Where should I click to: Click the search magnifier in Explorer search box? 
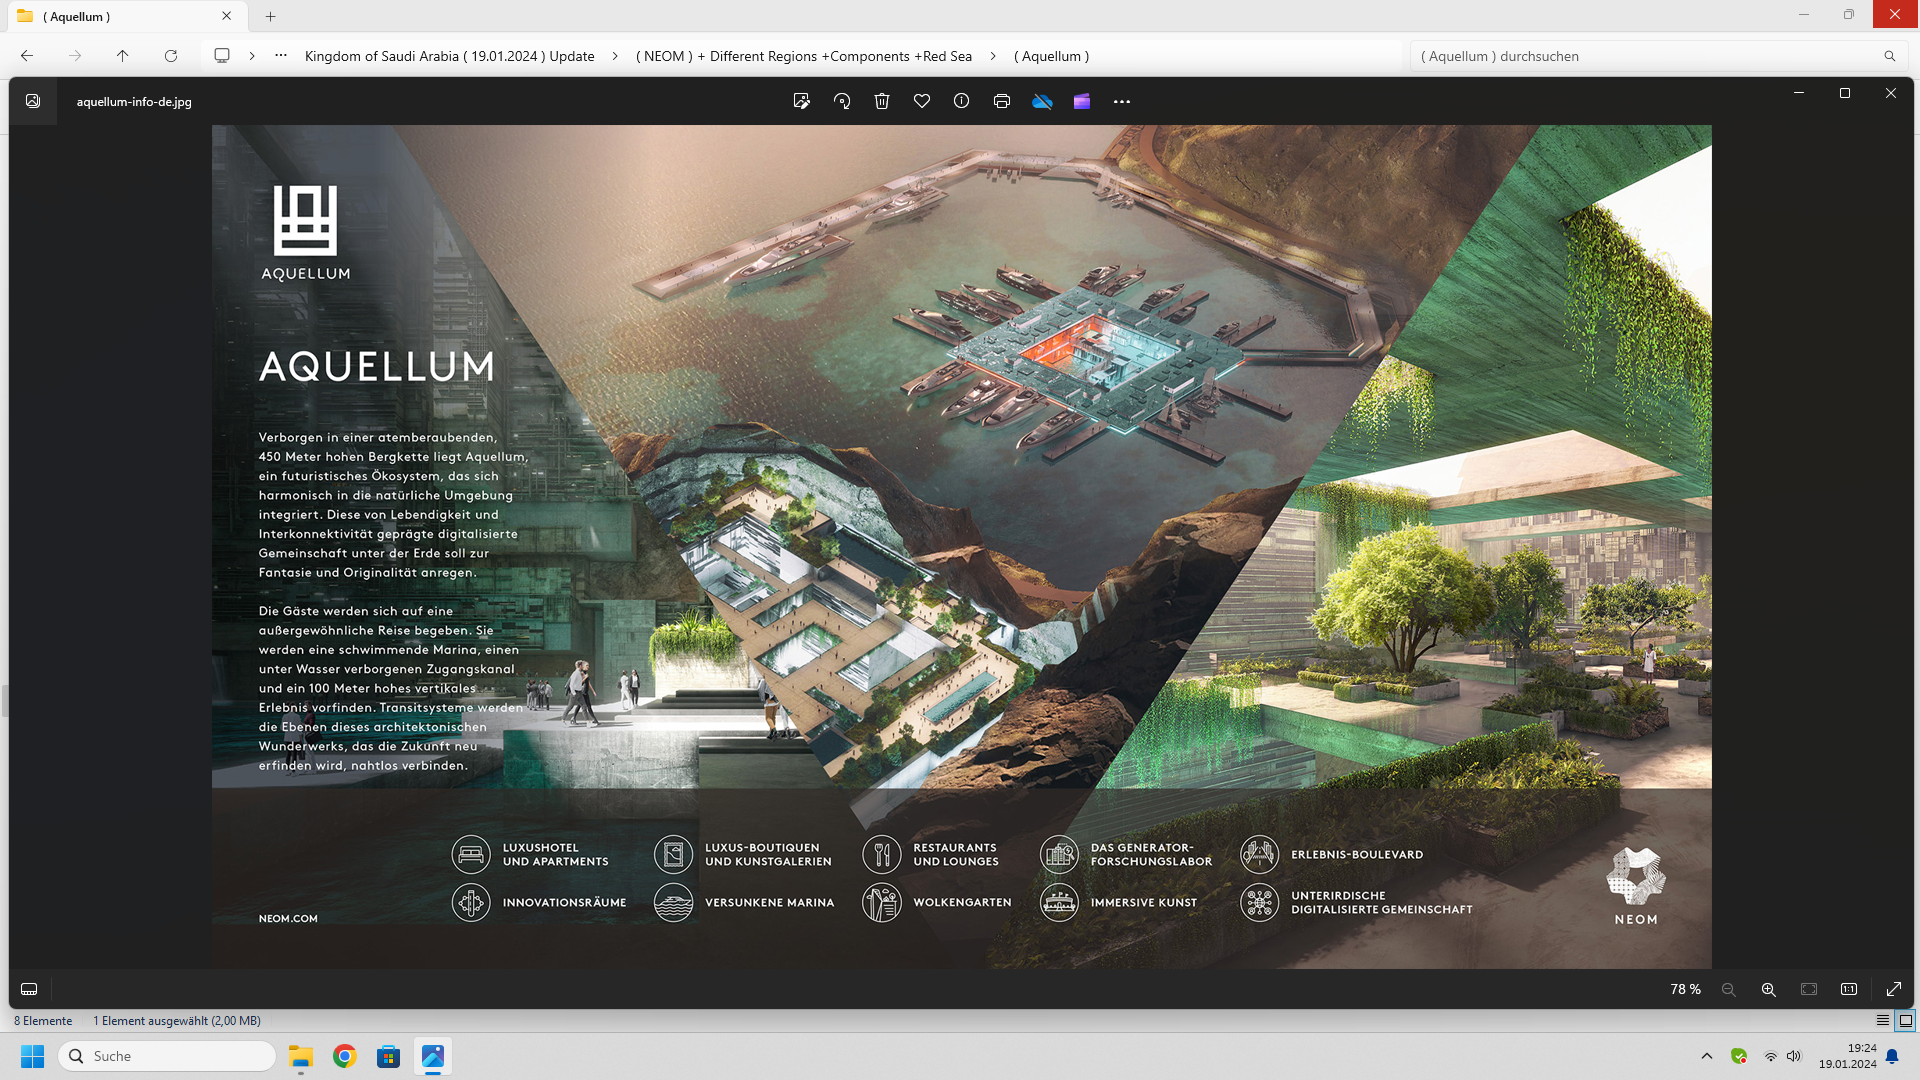click(x=1889, y=56)
